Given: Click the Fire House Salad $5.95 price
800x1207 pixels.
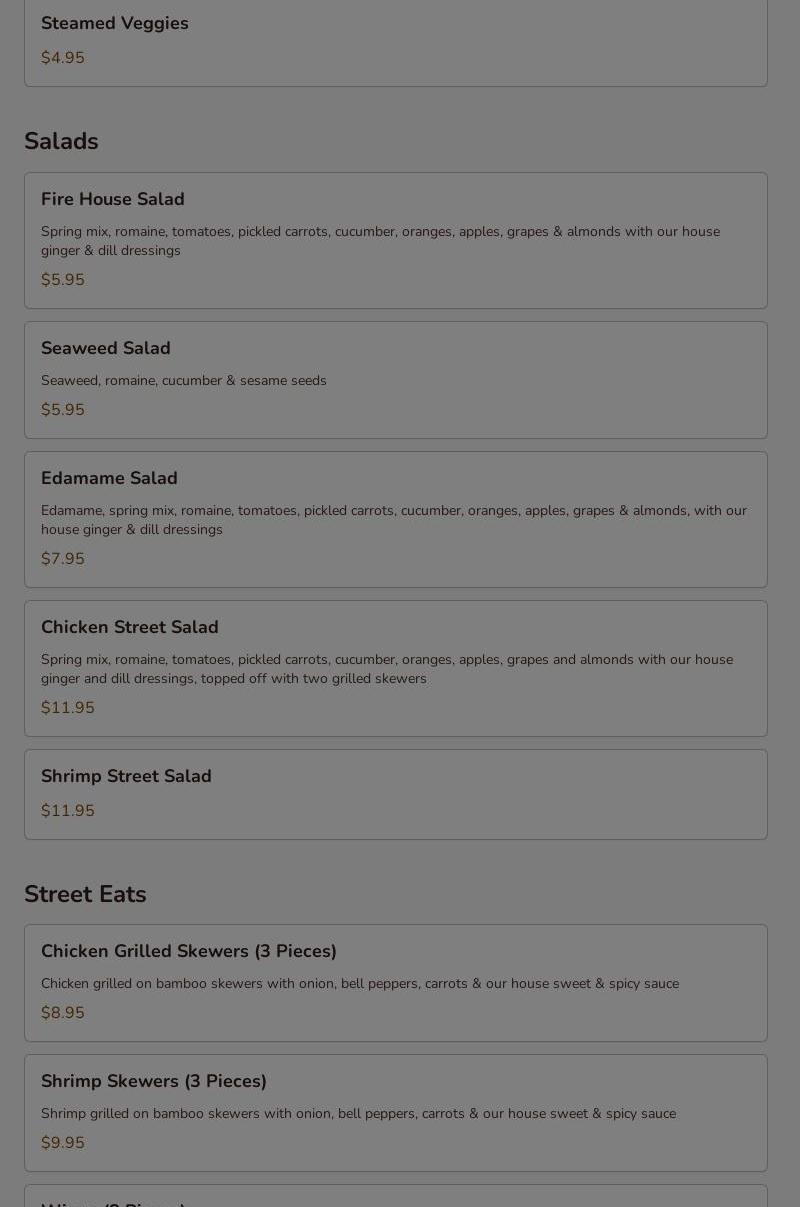Looking at the screenshot, I should [63, 280].
